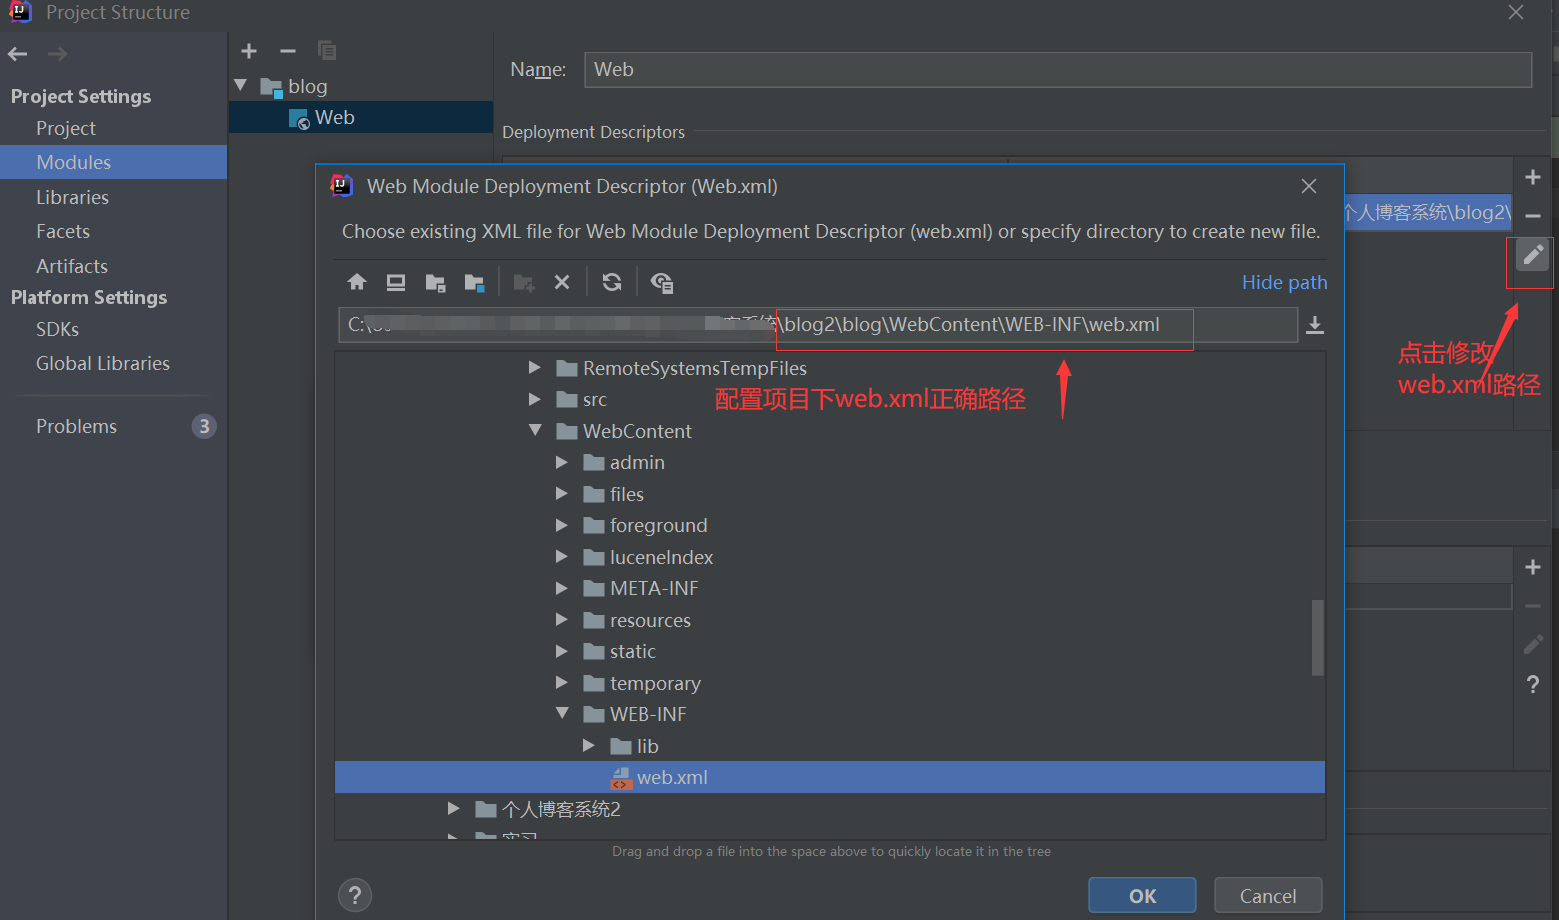The image size is (1559, 920).
Task: Refresh the file tree
Action: tap(611, 282)
